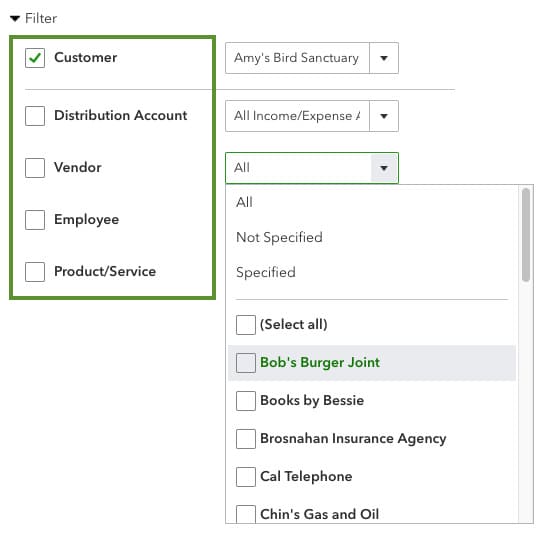Viewport: 544px width, 537px height.
Task: Select the Cal Telephone checkbox
Action: tap(246, 477)
